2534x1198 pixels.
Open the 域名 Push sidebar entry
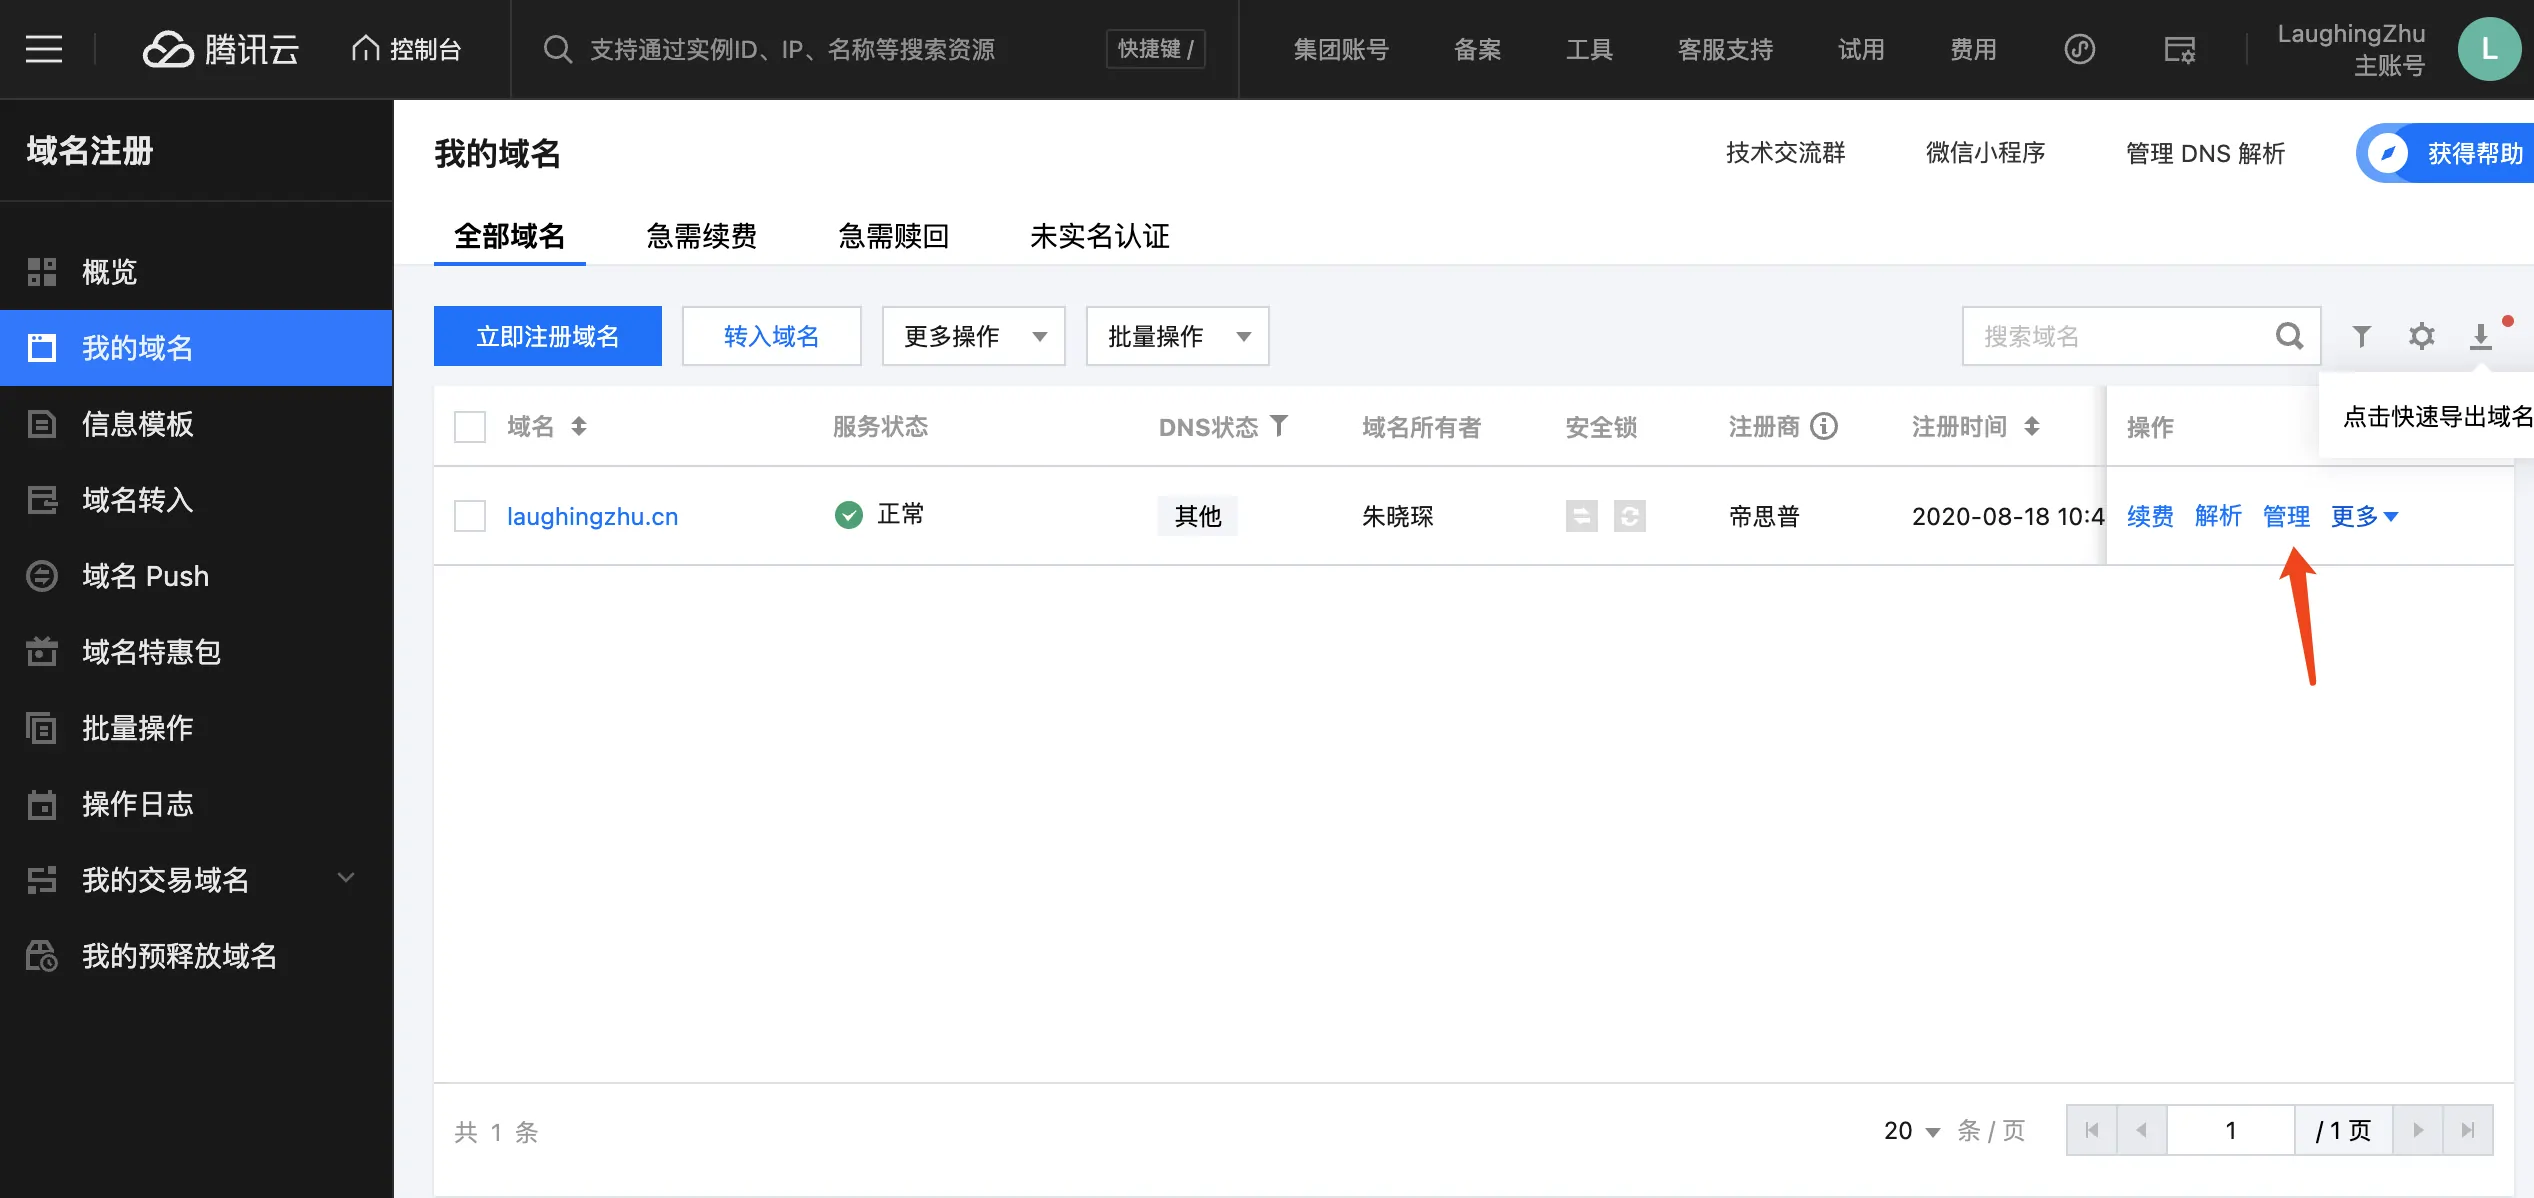tap(145, 576)
